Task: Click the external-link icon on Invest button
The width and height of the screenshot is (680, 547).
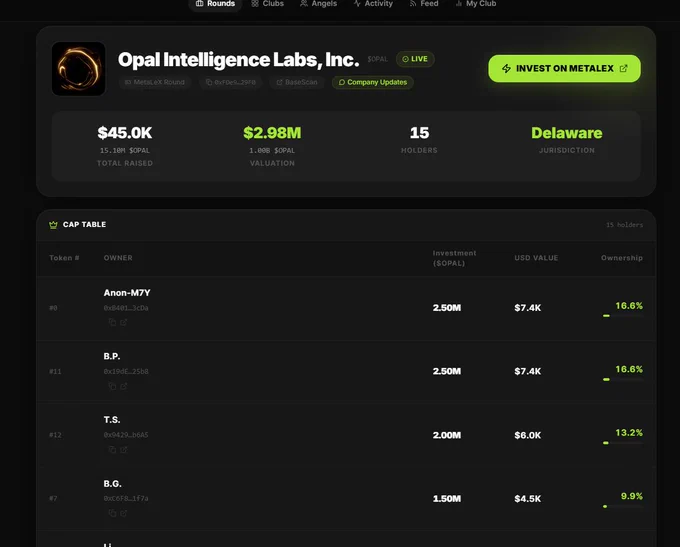Action: tap(624, 68)
